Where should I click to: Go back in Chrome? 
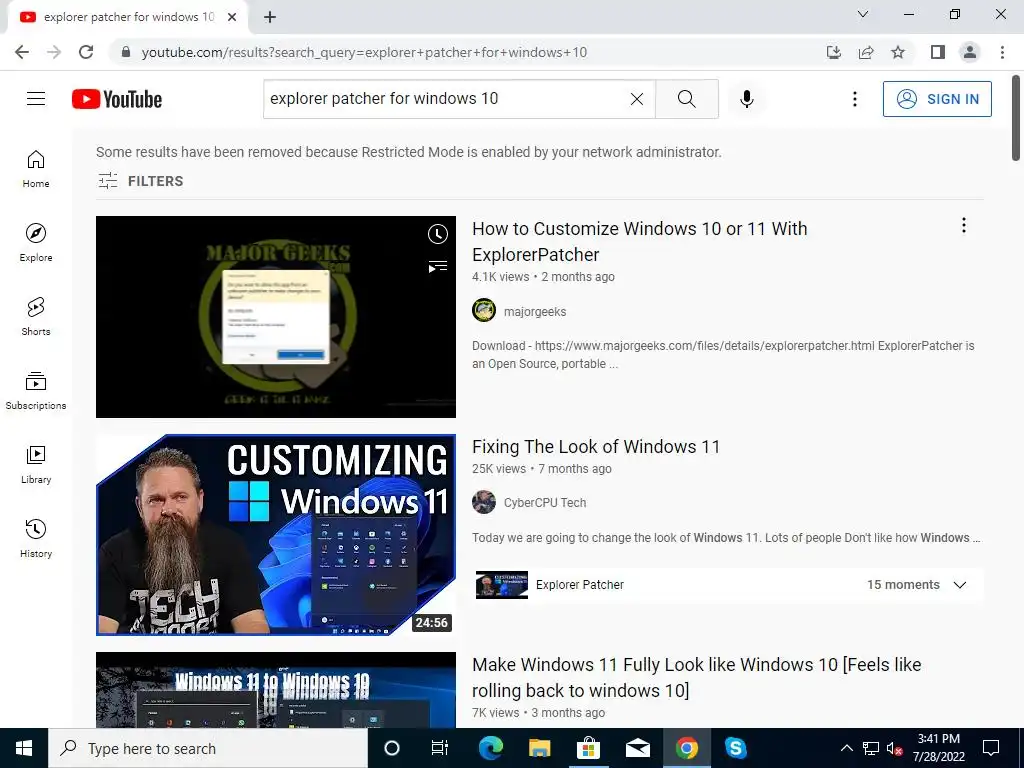22,52
